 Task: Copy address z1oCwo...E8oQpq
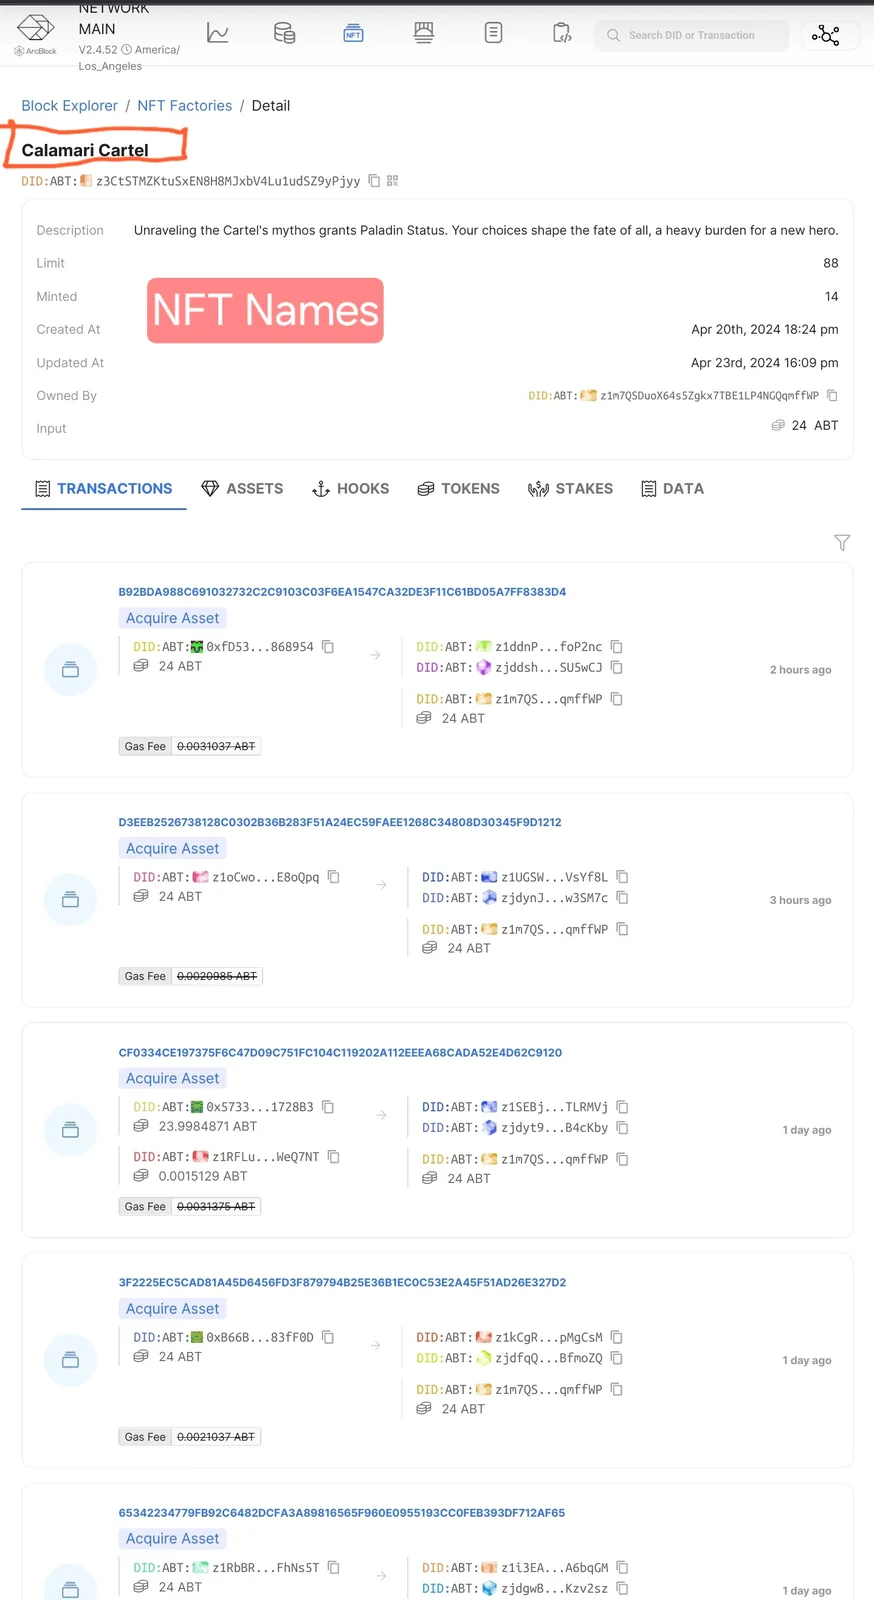tap(334, 877)
